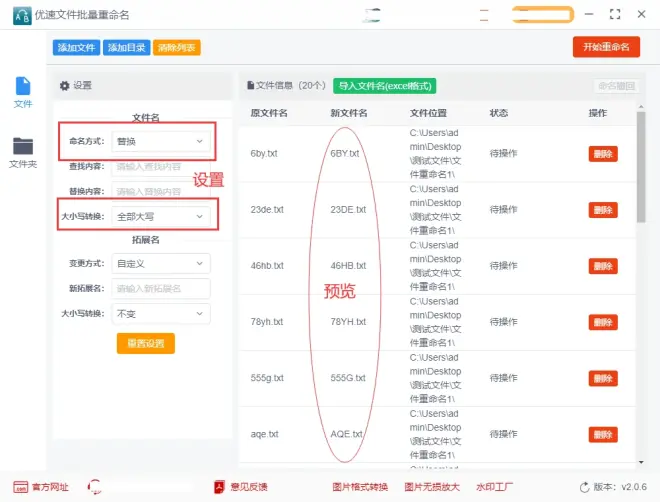Click 导入文件名(excel格式) button
The width and height of the screenshot is (660, 502).
coord(385,86)
